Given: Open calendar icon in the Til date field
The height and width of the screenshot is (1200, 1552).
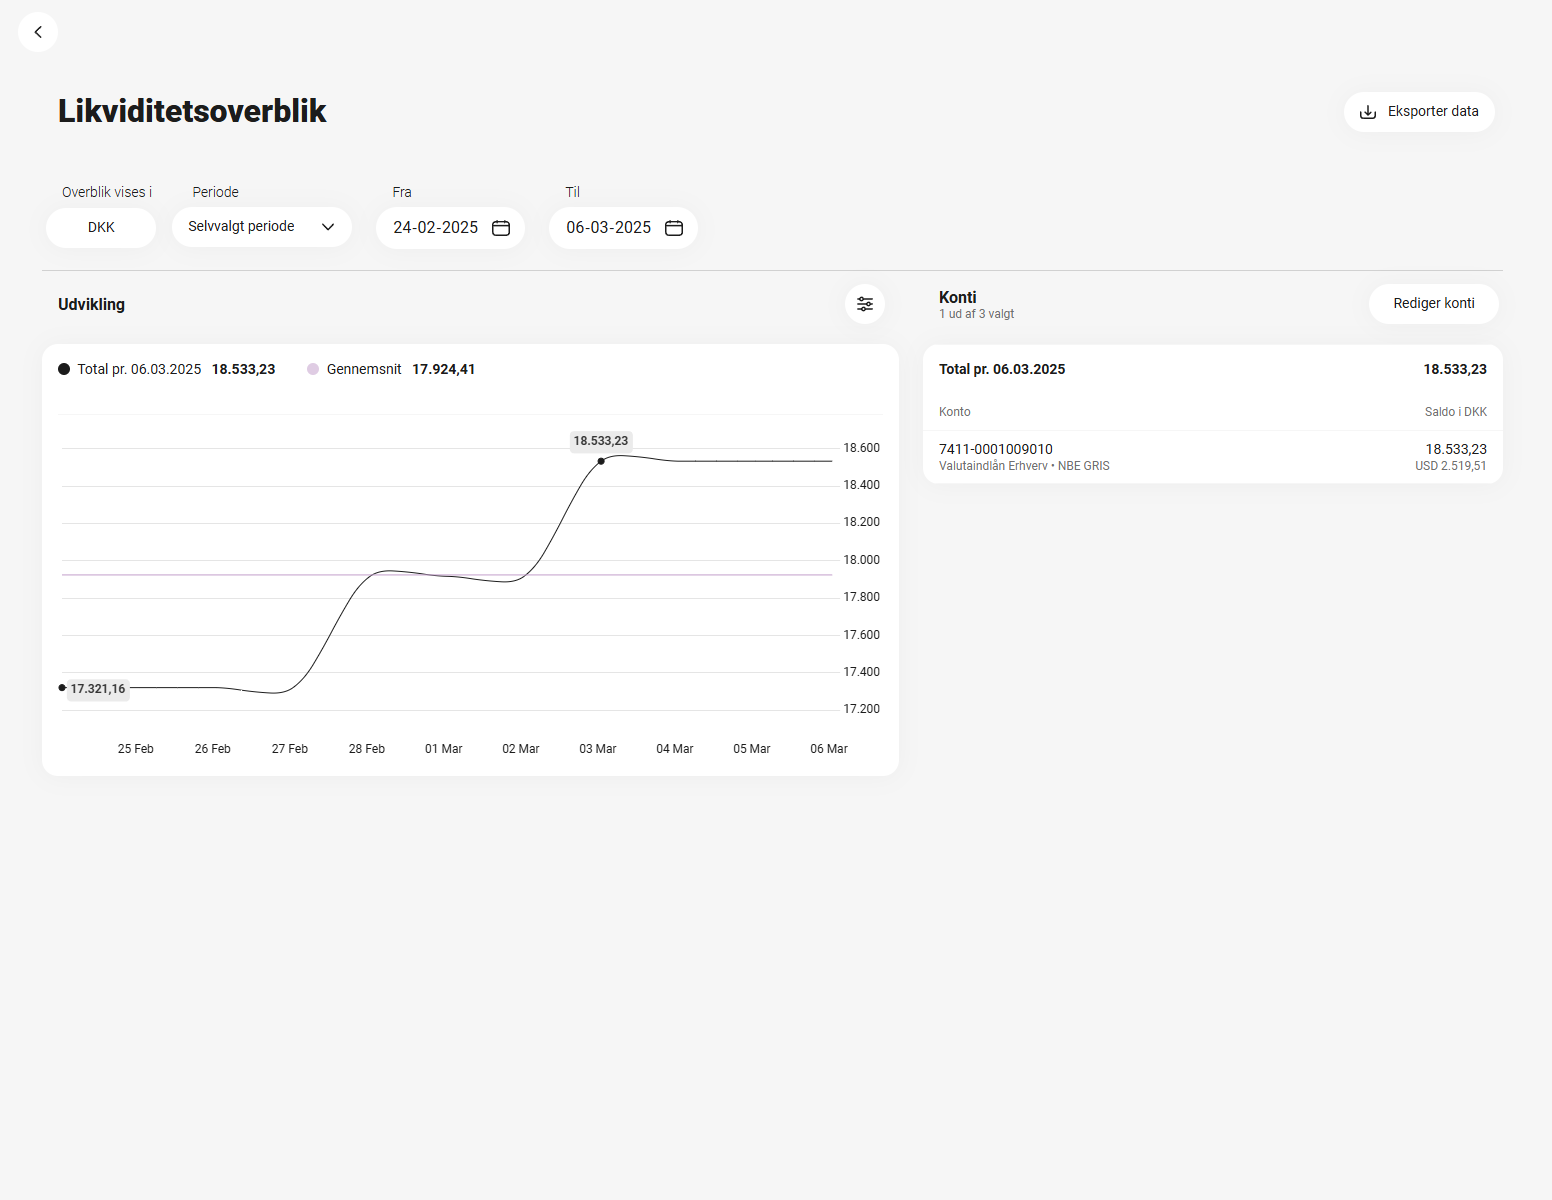Looking at the screenshot, I should click(674, 228).
